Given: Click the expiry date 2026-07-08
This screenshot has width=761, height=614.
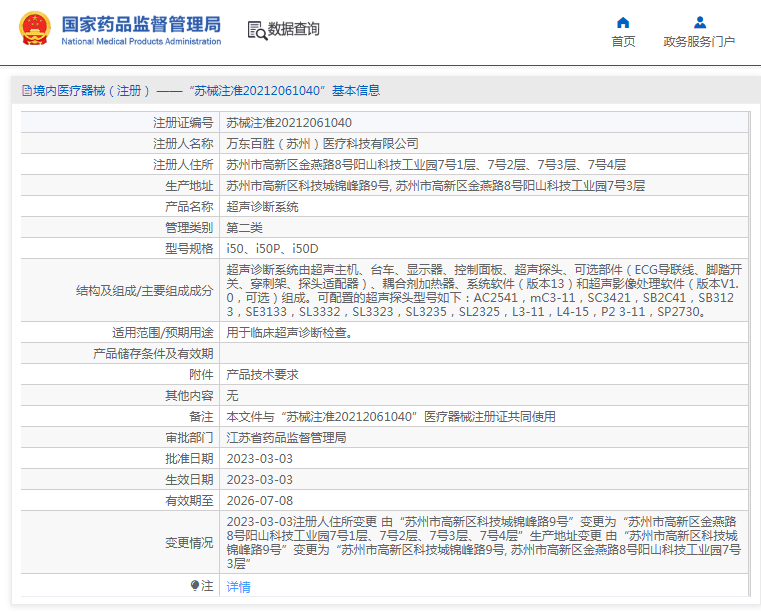Looking at the screenshot, I should click(260, 500).
